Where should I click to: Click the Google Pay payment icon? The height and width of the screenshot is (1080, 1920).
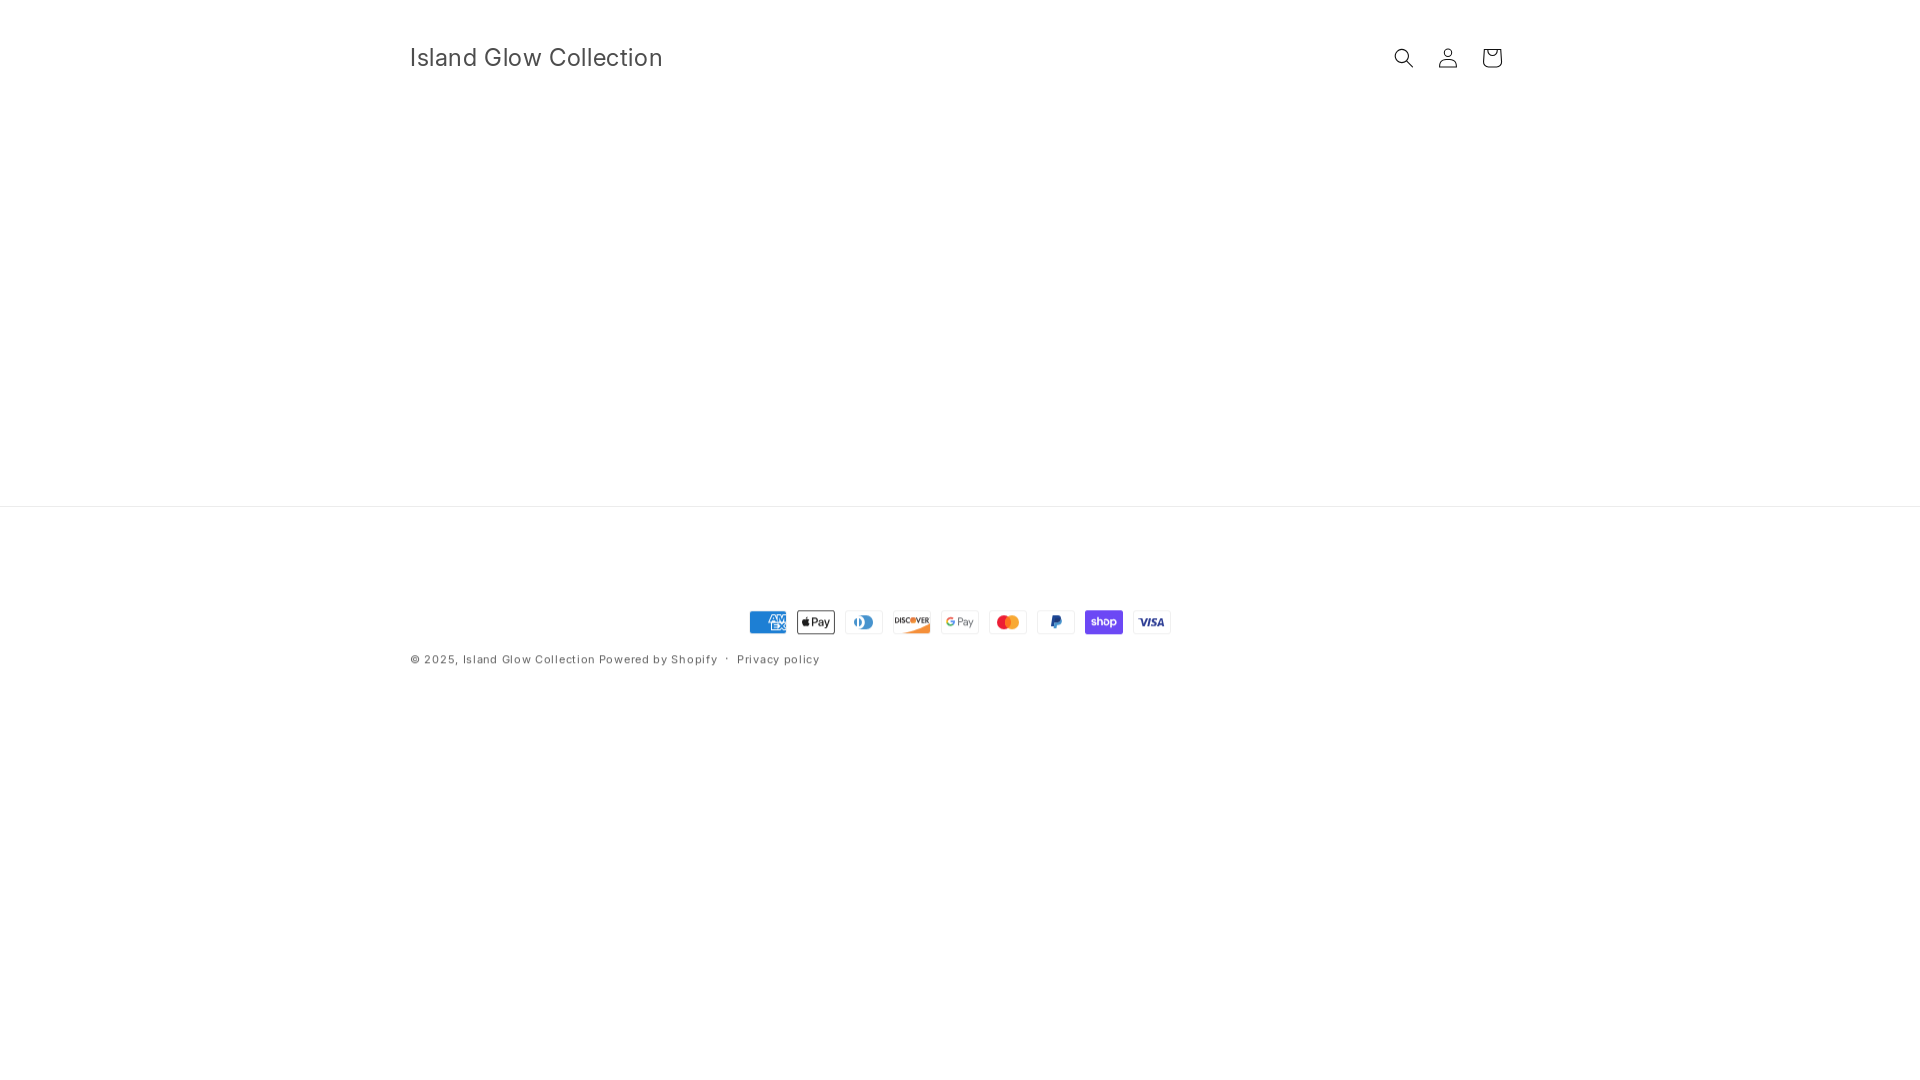pos(960,622)
